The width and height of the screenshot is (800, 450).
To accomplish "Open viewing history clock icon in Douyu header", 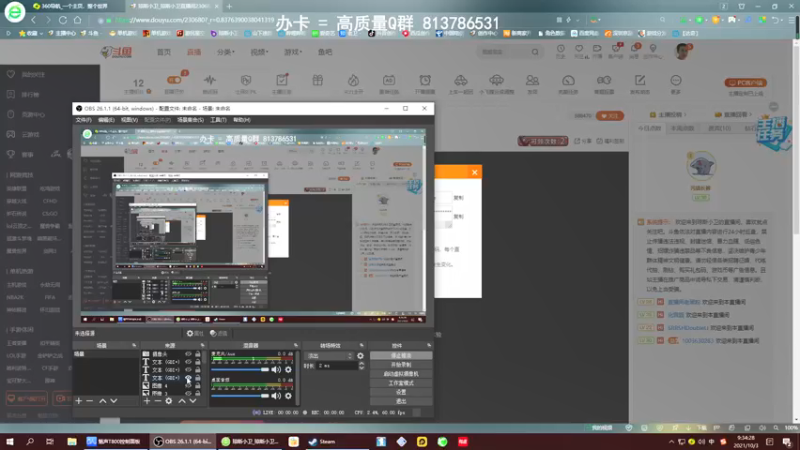I will coord(561,49).
